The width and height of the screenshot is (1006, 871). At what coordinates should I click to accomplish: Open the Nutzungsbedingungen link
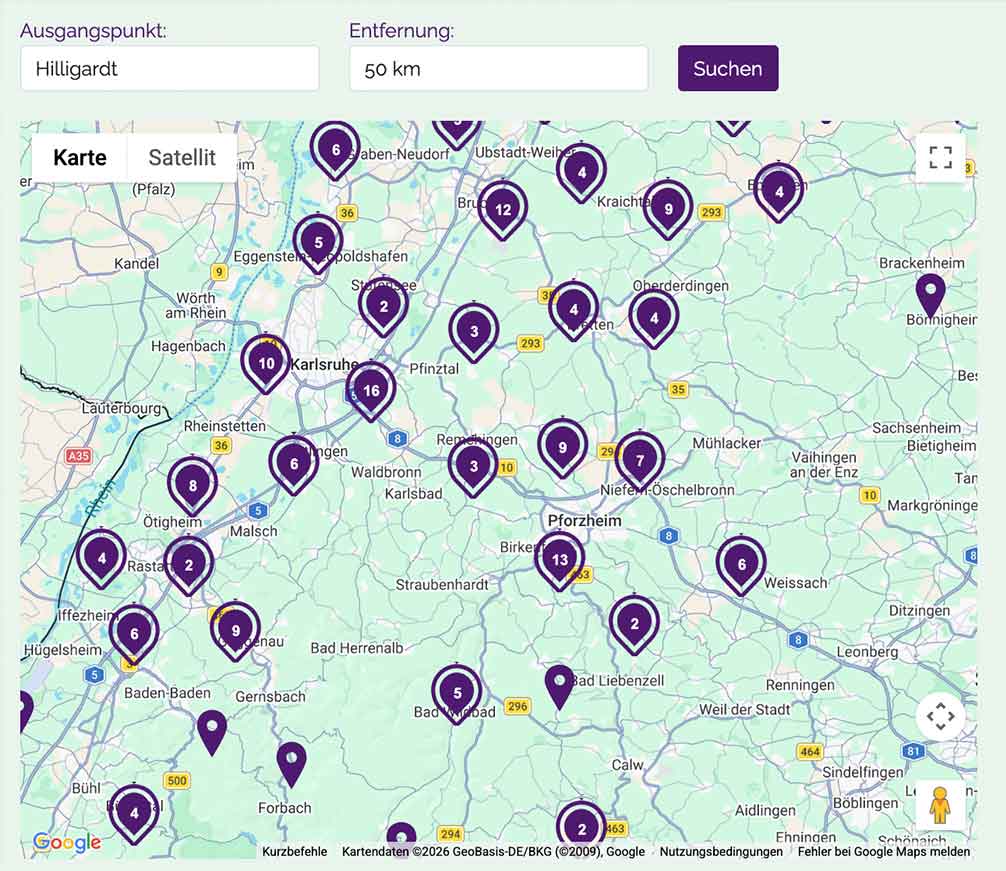[x=721, y=852]
